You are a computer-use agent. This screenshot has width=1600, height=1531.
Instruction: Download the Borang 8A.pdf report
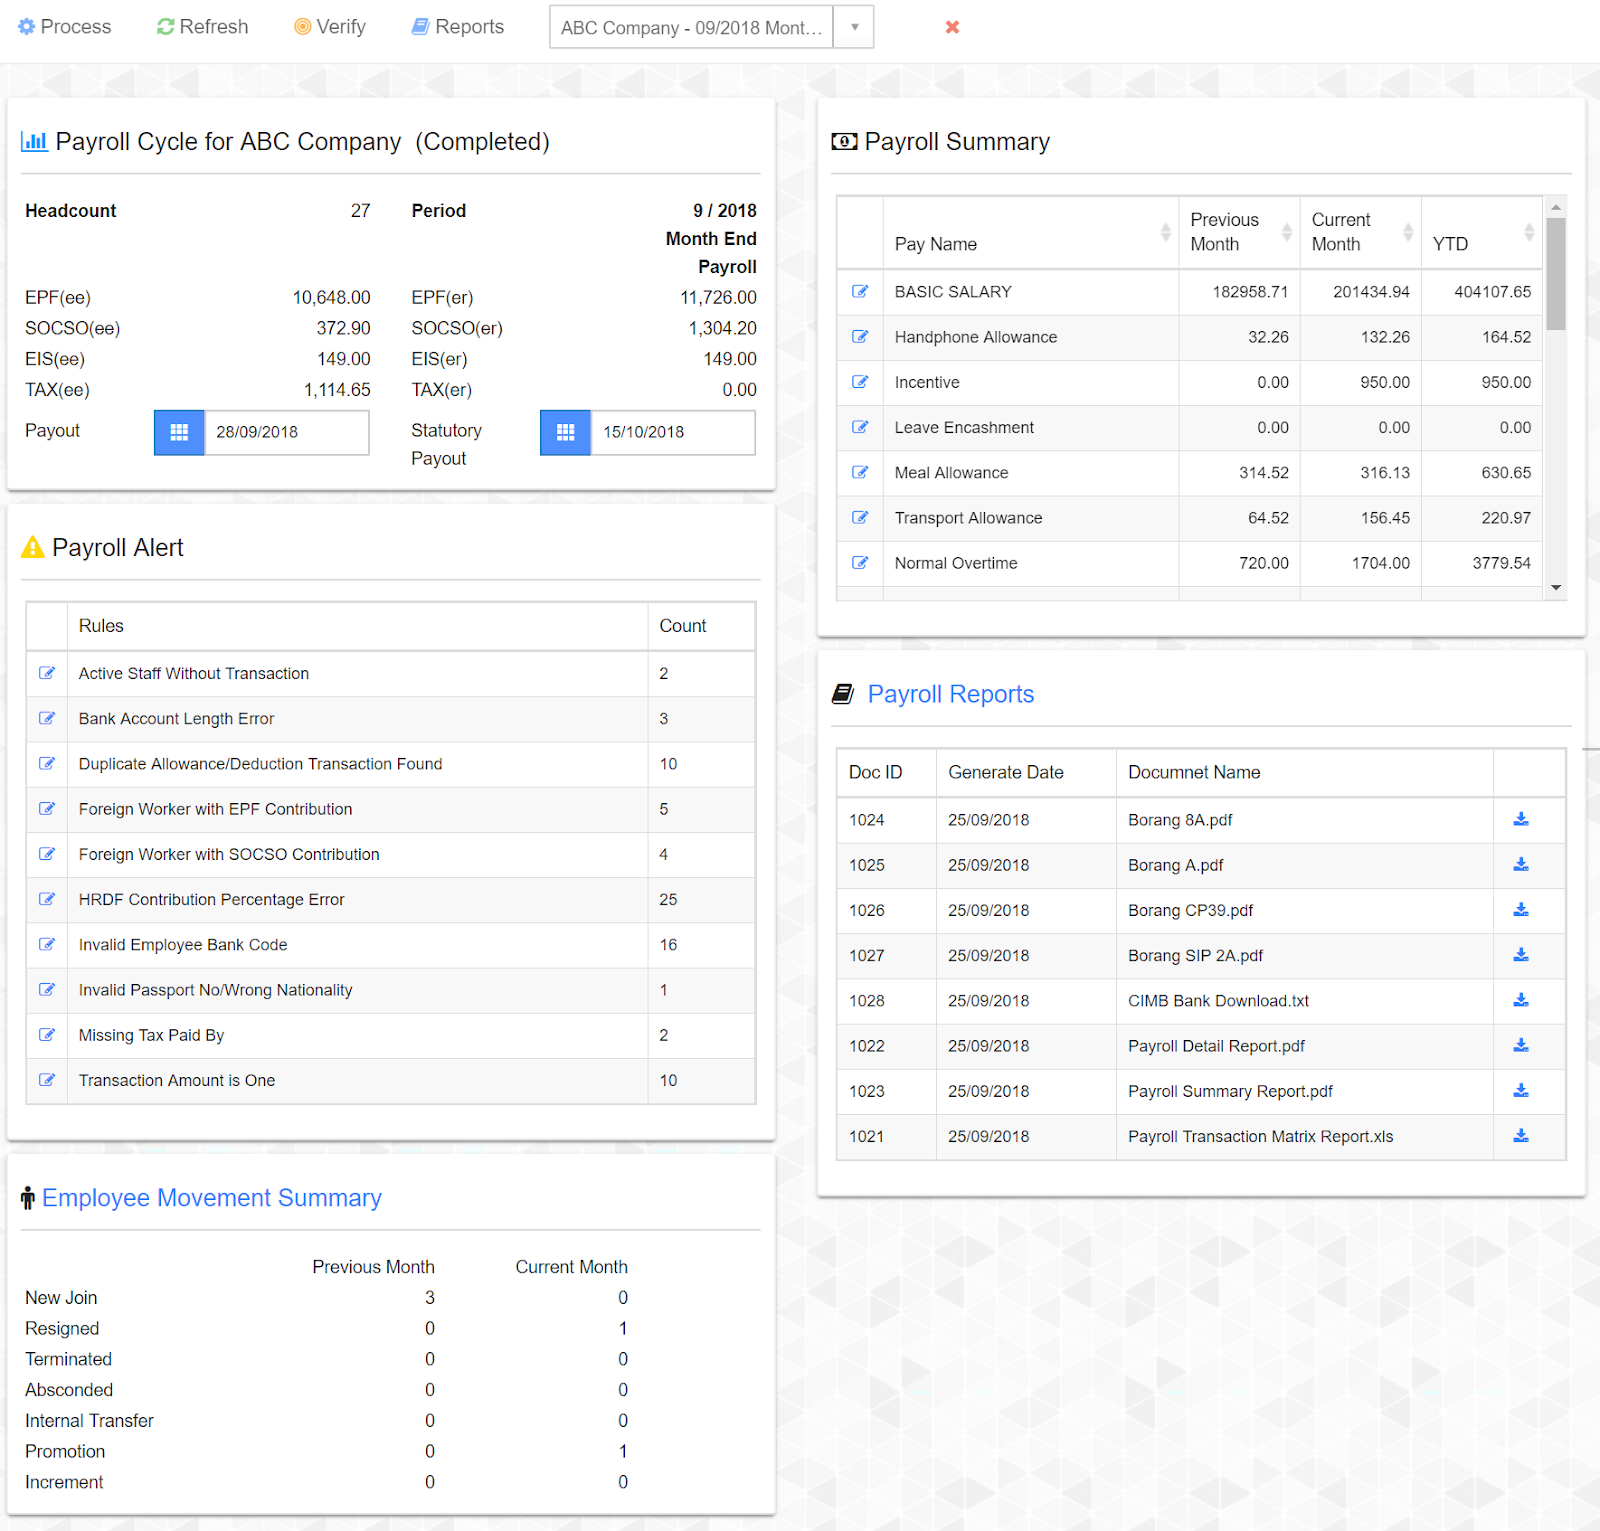coord(1520,819)
